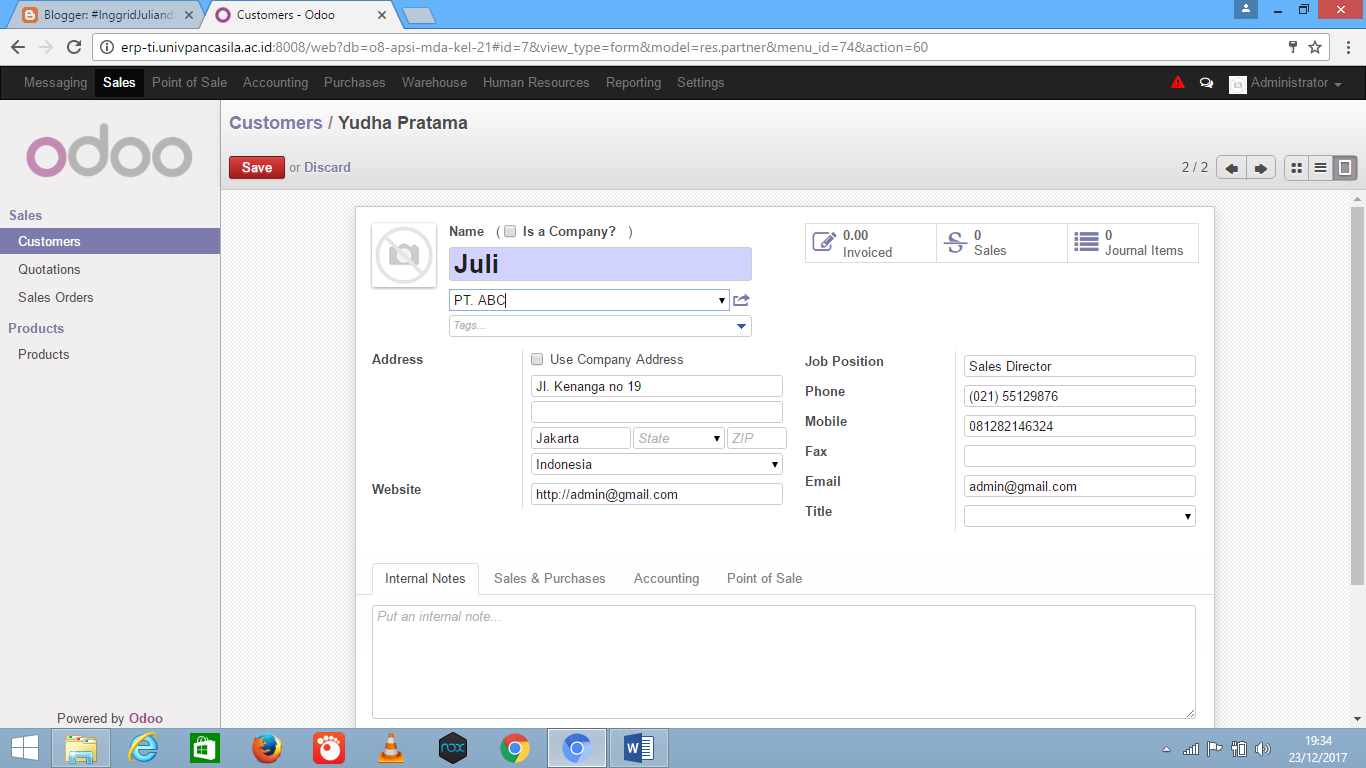Expand the Indonesia country dropdown
This screenshot has width=1366, height=768.
click(x=773, y=464)
